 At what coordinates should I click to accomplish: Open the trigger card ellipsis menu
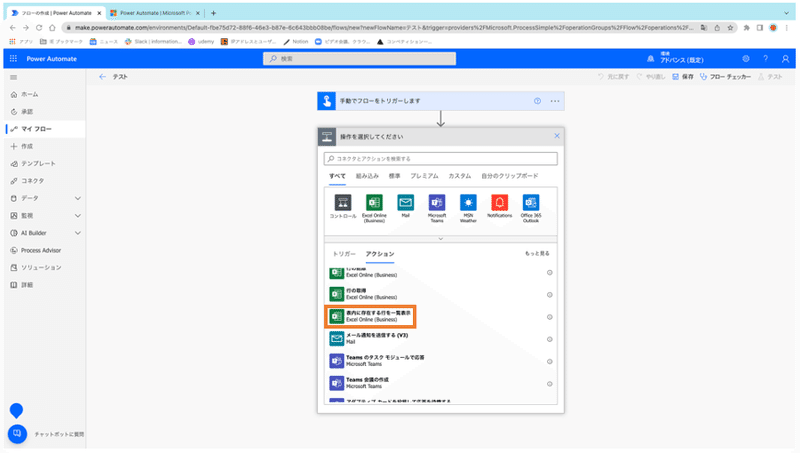pos(555,101)
